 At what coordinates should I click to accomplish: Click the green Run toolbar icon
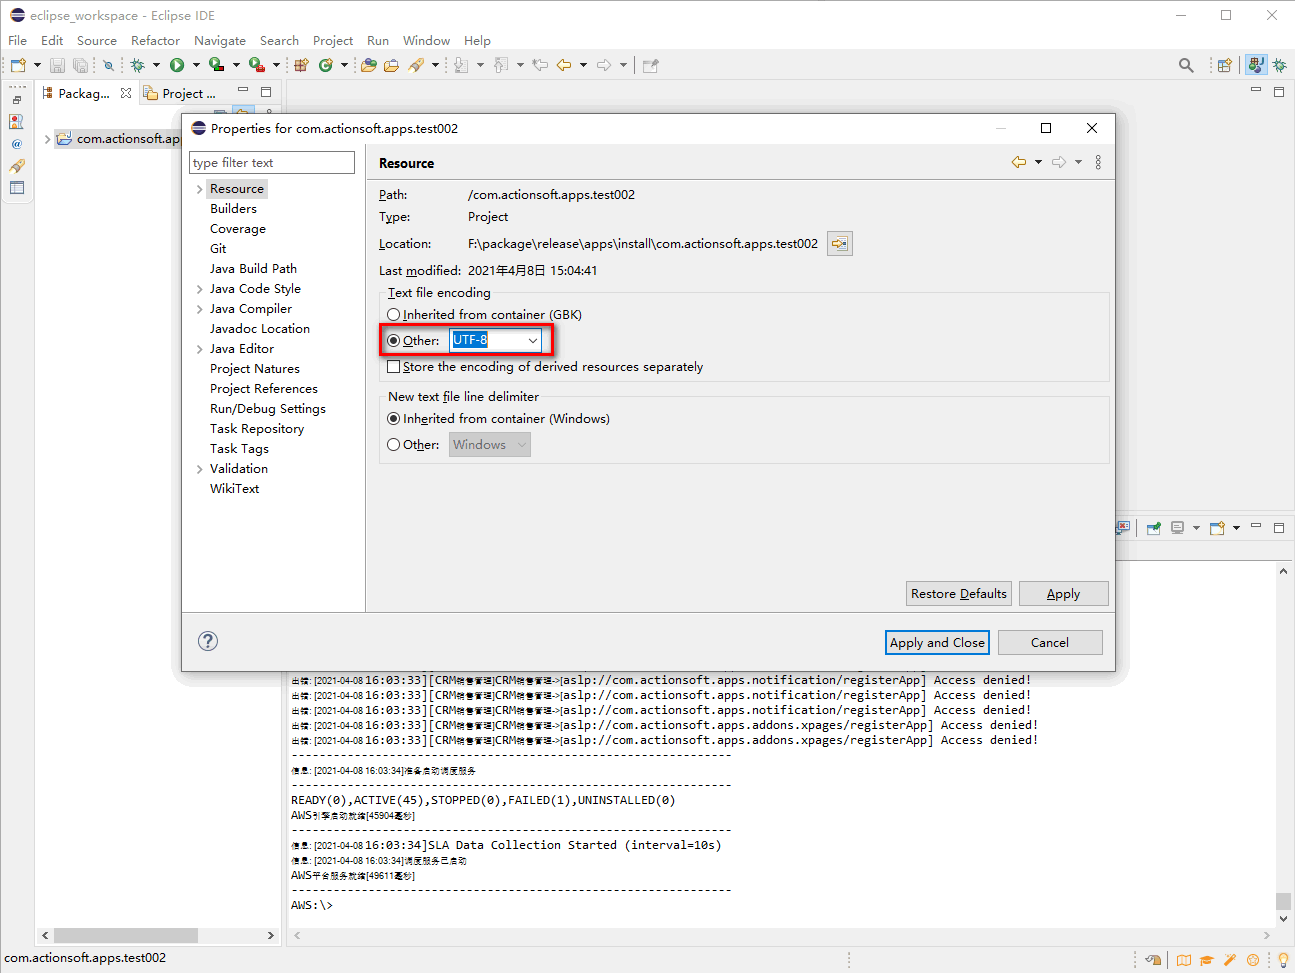177,65
